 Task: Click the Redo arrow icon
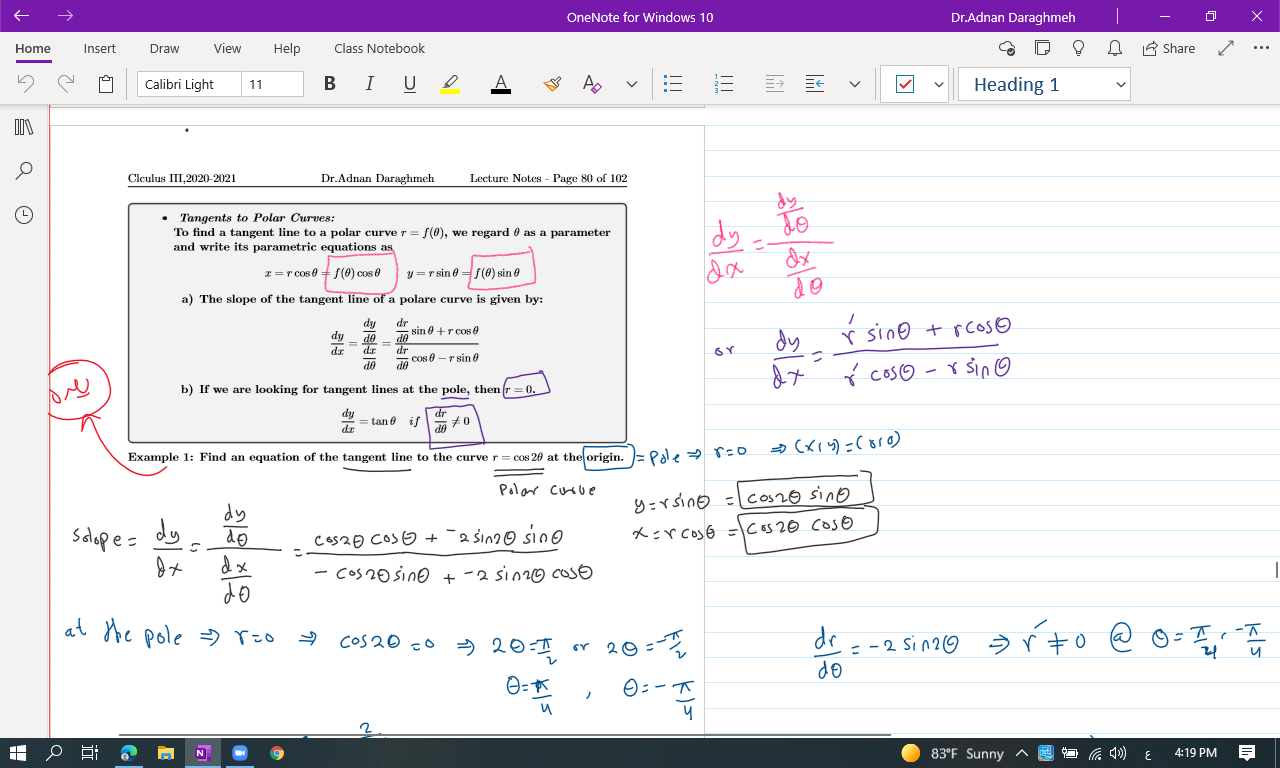pos(66,84)
